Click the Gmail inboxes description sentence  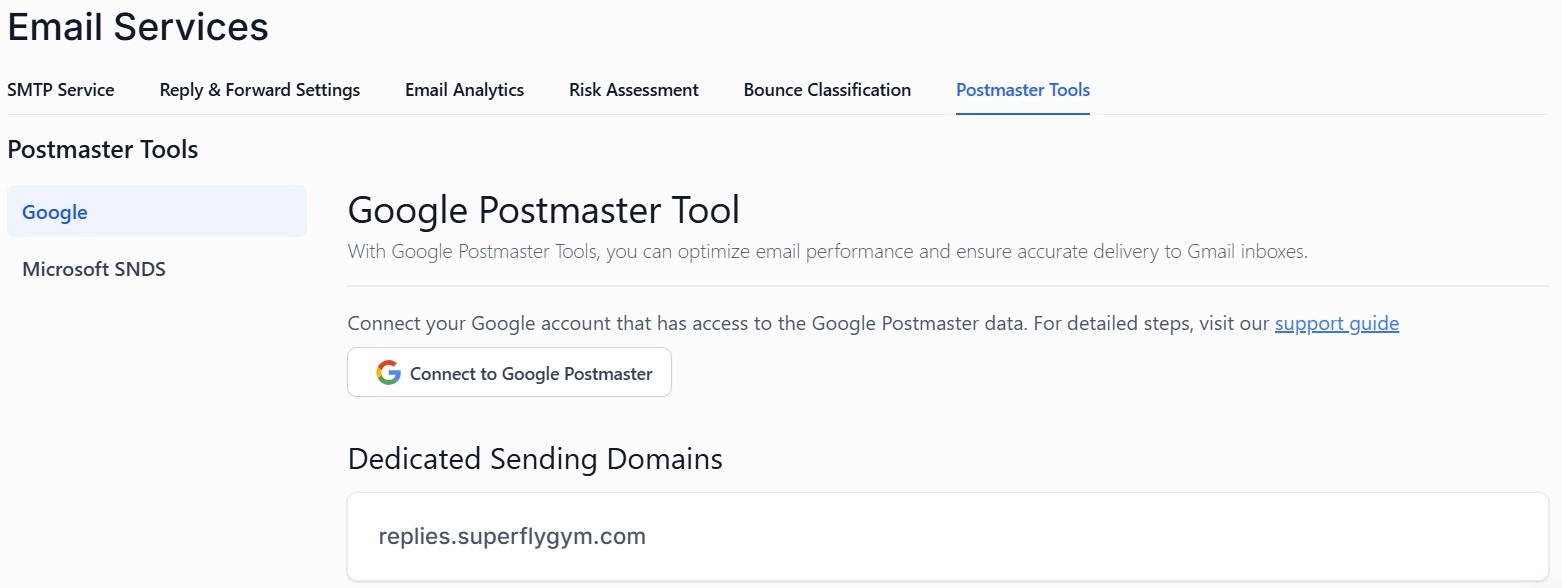(x=827, y=252)
